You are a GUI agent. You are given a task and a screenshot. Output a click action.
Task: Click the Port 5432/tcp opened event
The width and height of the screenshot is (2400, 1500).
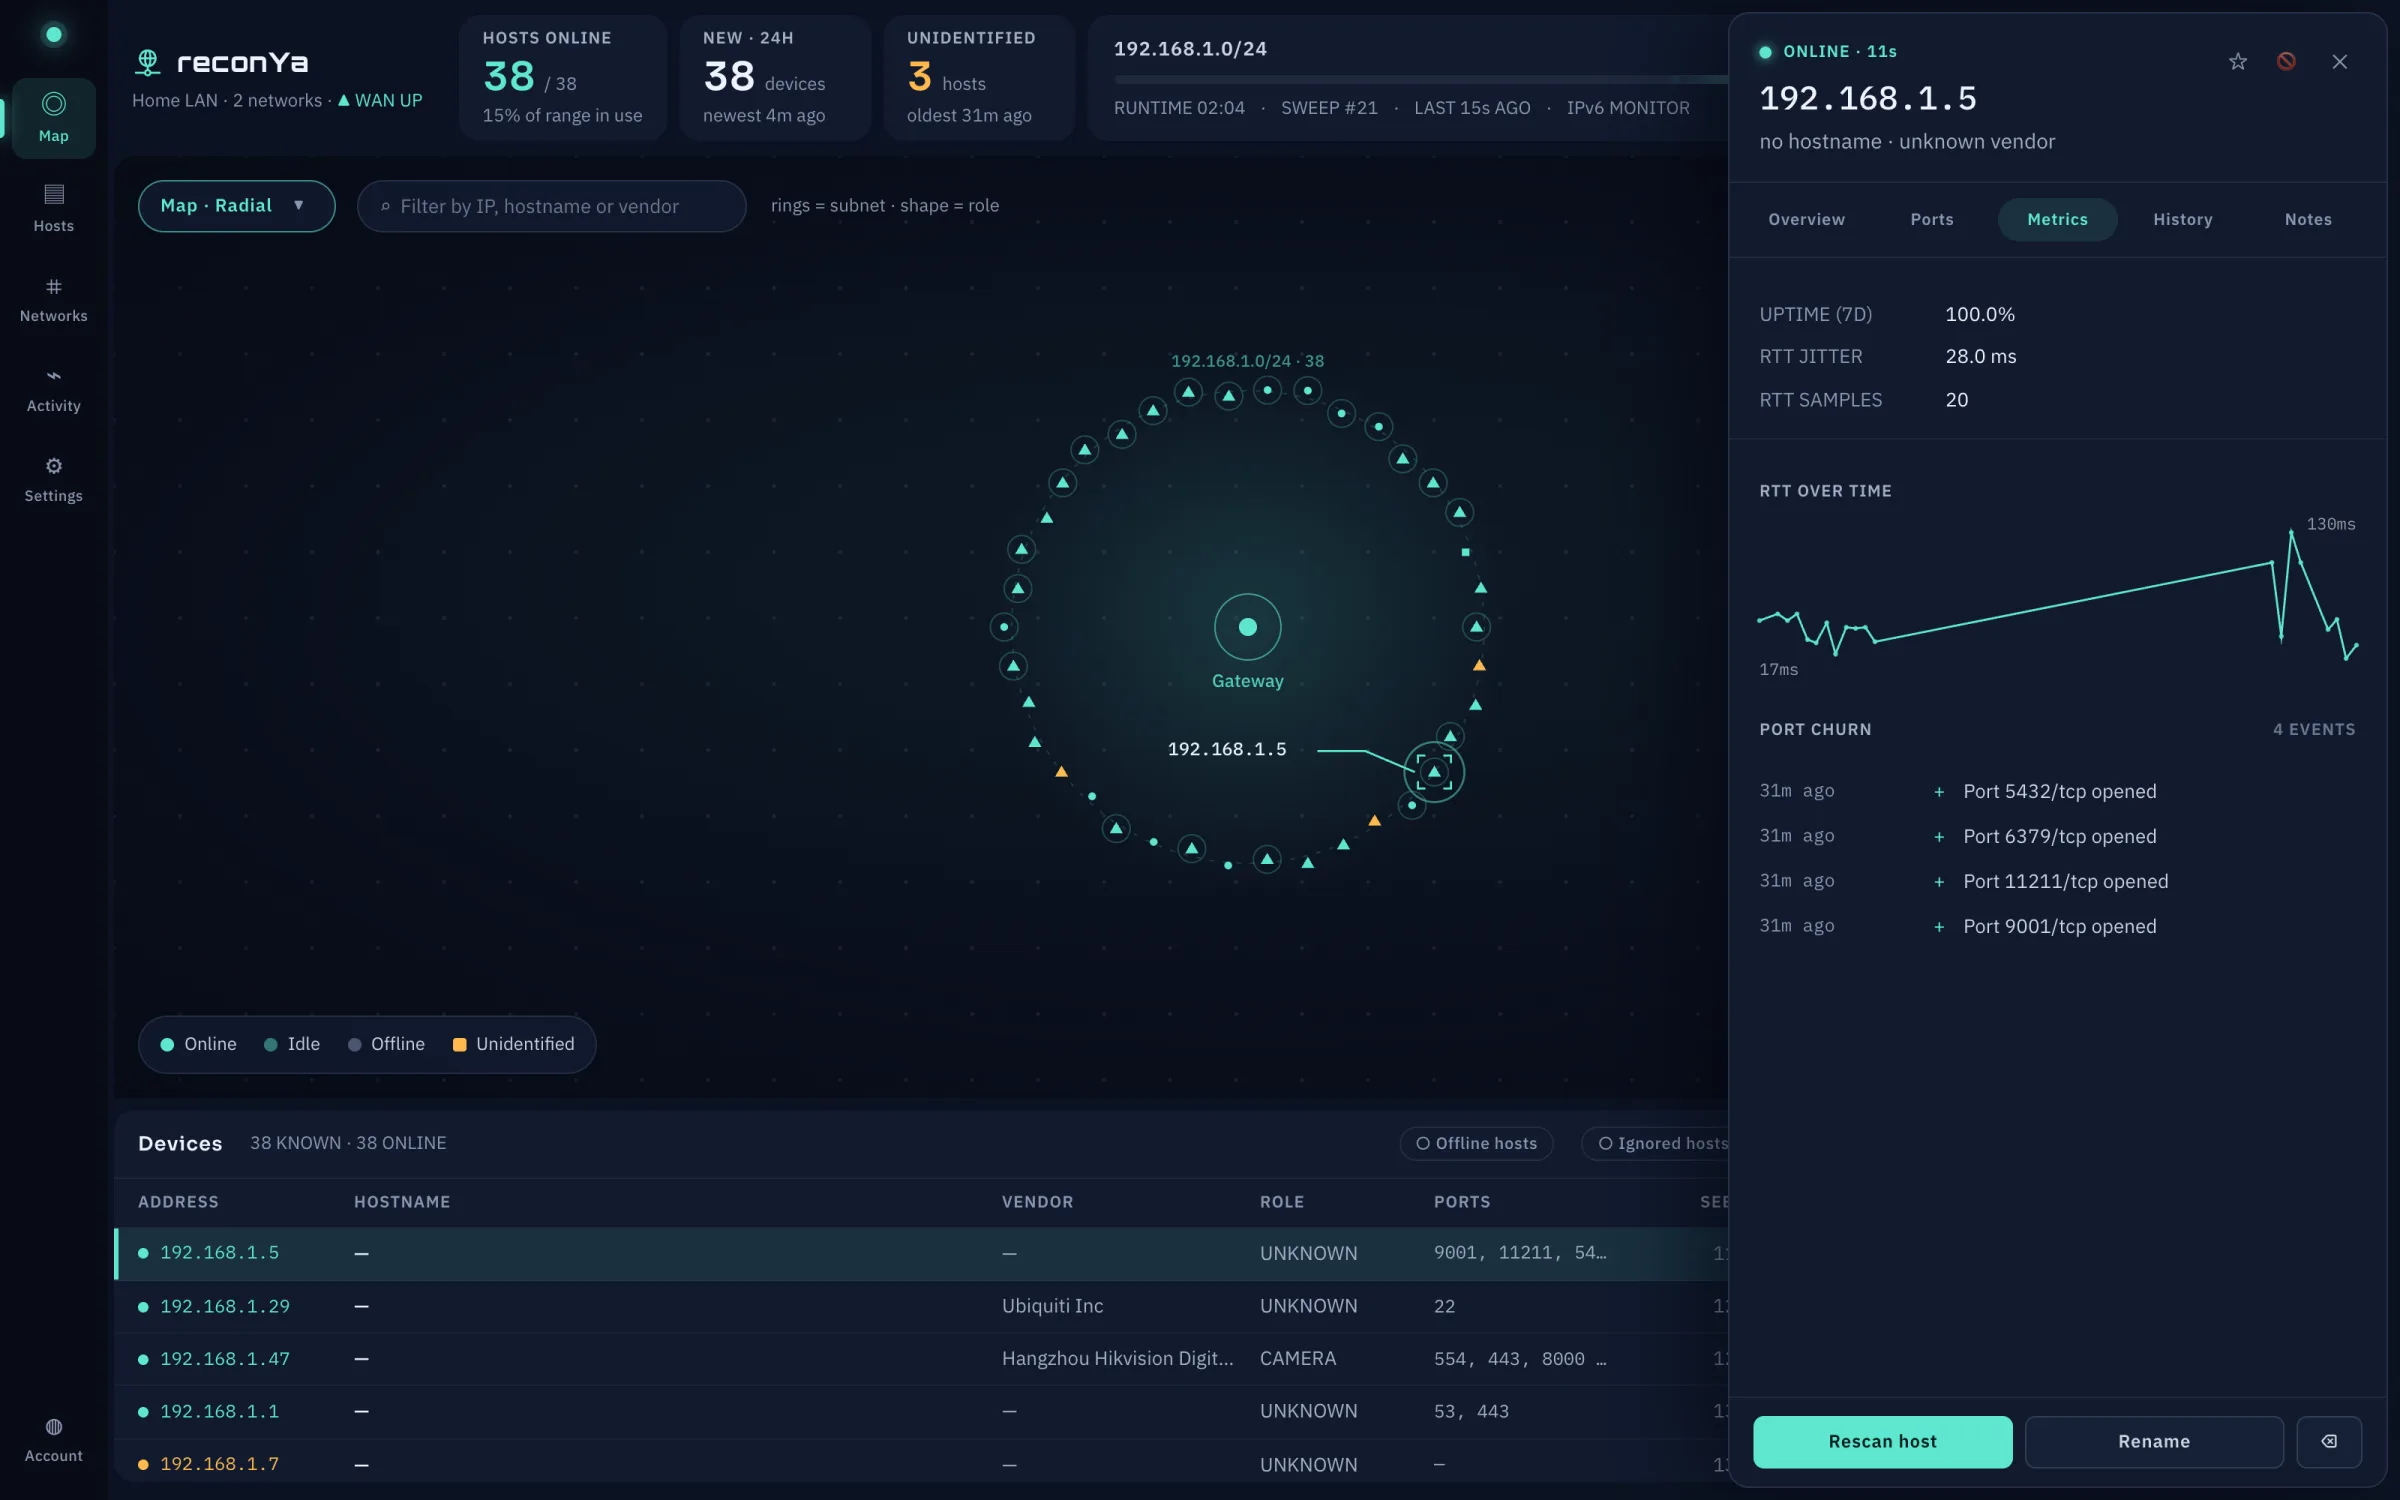click(x=2057, y=791)
